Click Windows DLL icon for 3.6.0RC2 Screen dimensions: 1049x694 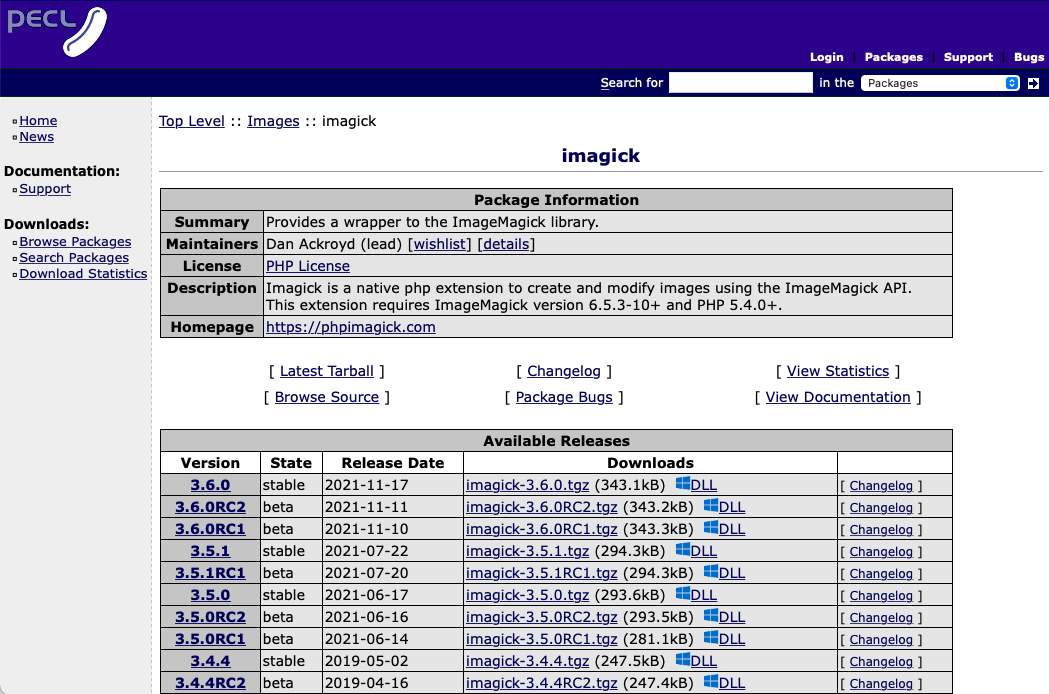tap(710, 506)
